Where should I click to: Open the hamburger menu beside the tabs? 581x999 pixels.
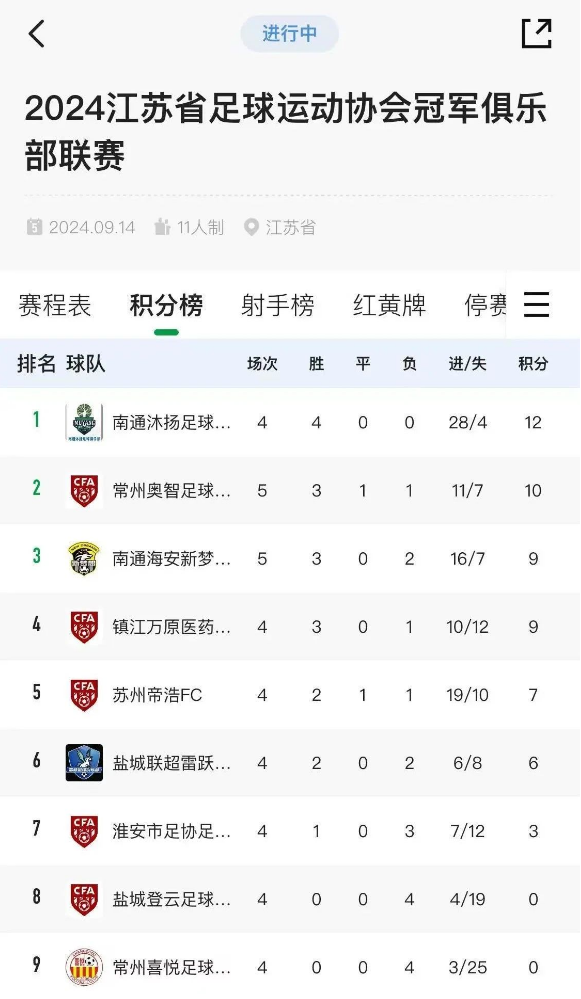click(536, 305)
